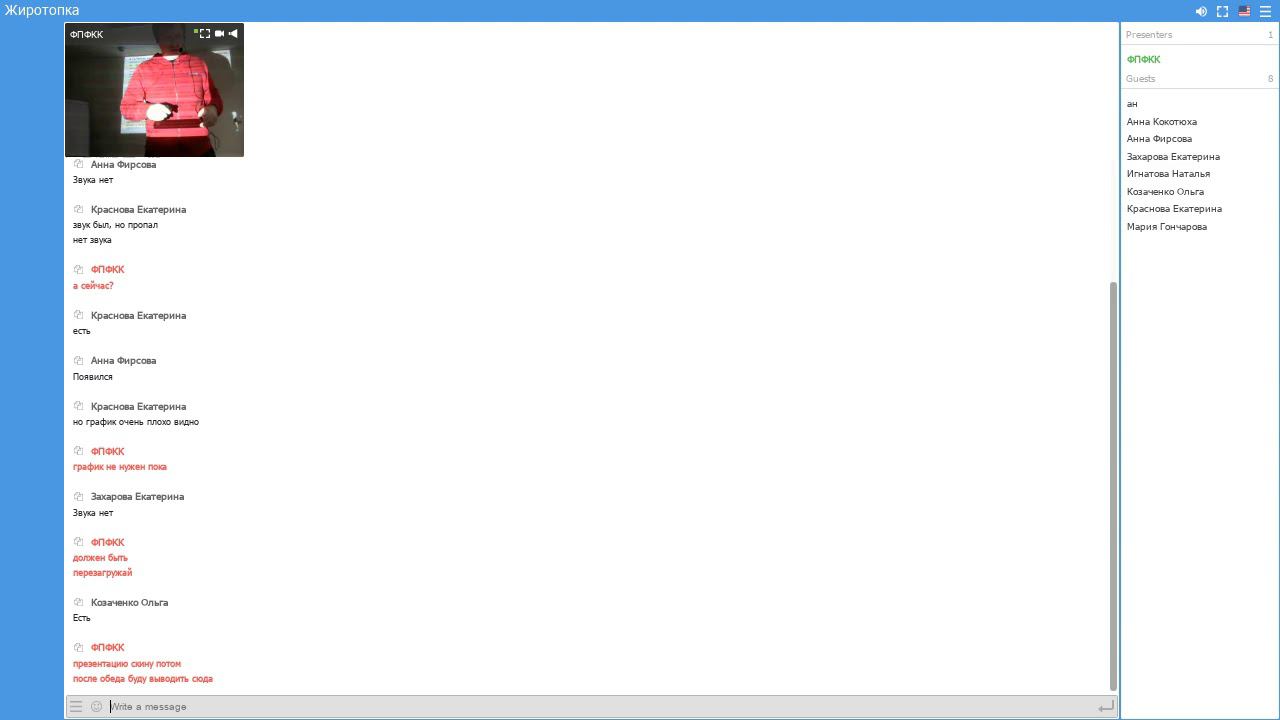Click the presenter video thumbnail
Image resolution: width=1280 pixels, height=720 pixels.
tap(154, 90)
